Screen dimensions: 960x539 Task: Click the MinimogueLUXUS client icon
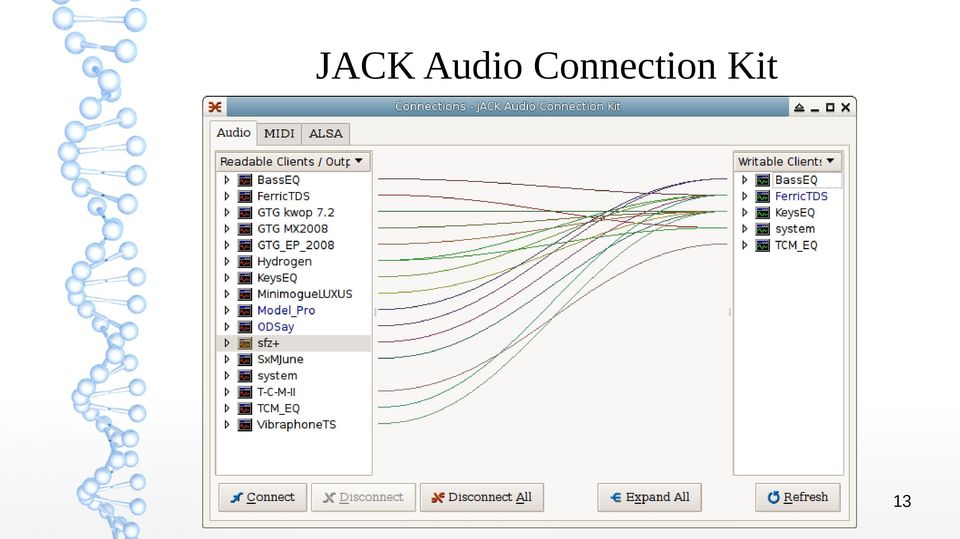click(x=245, y=295)
